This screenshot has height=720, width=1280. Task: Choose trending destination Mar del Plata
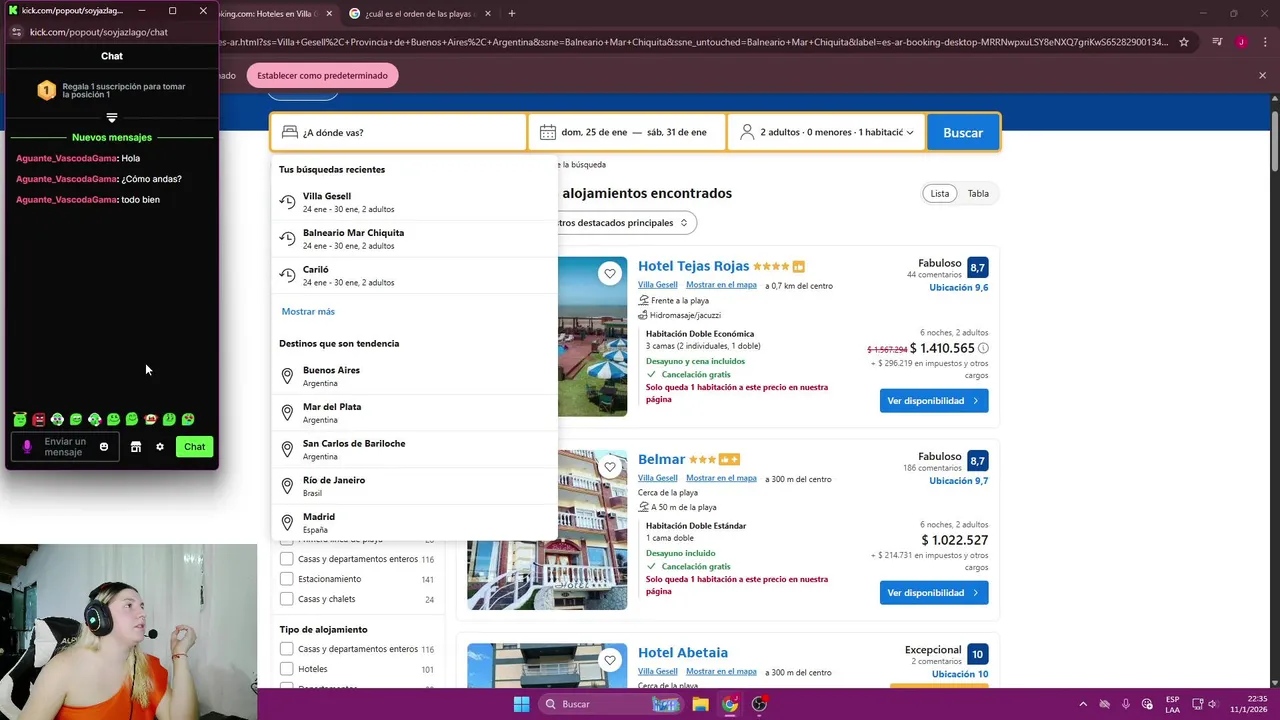pyautogui.click(x=414, y=413)
